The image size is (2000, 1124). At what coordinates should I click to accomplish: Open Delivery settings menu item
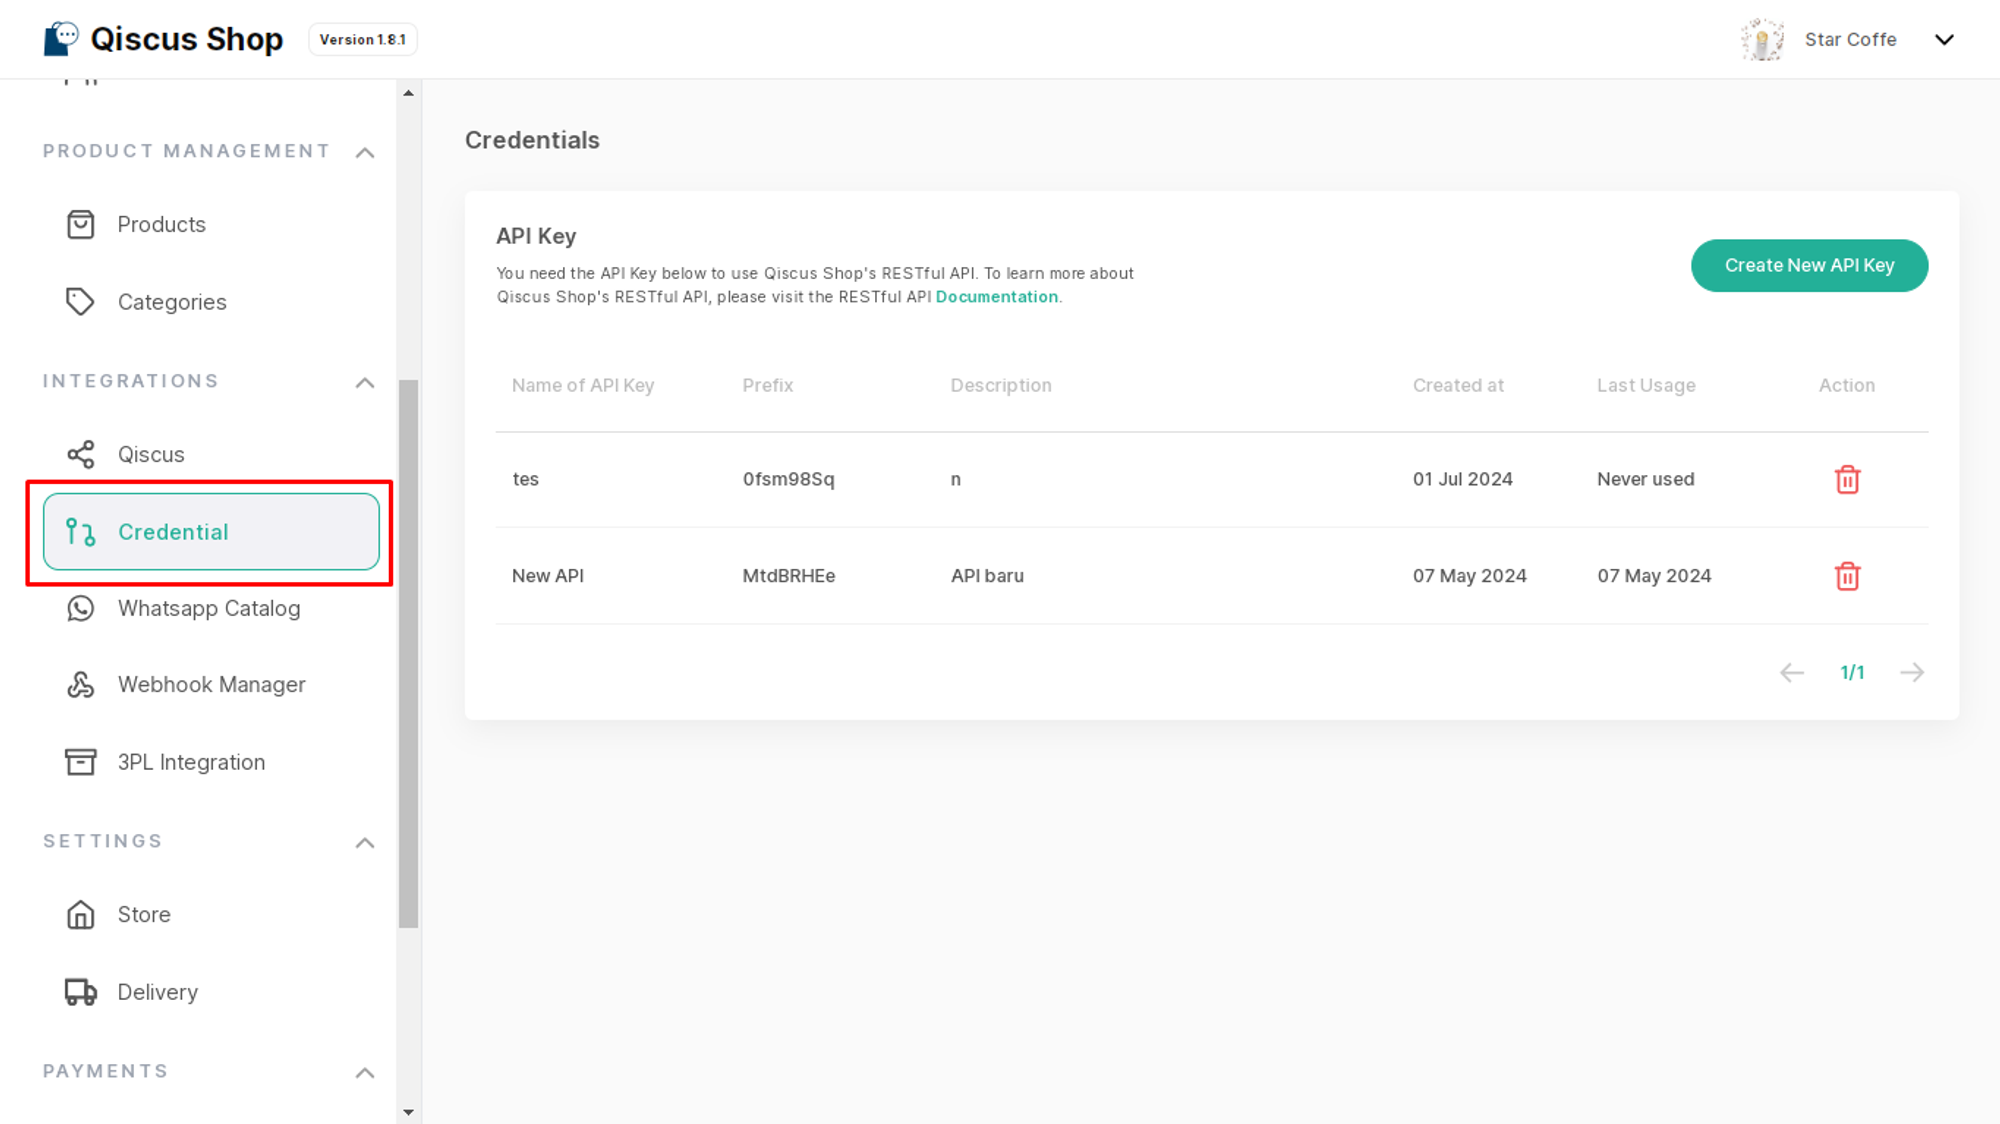point(211,991)
